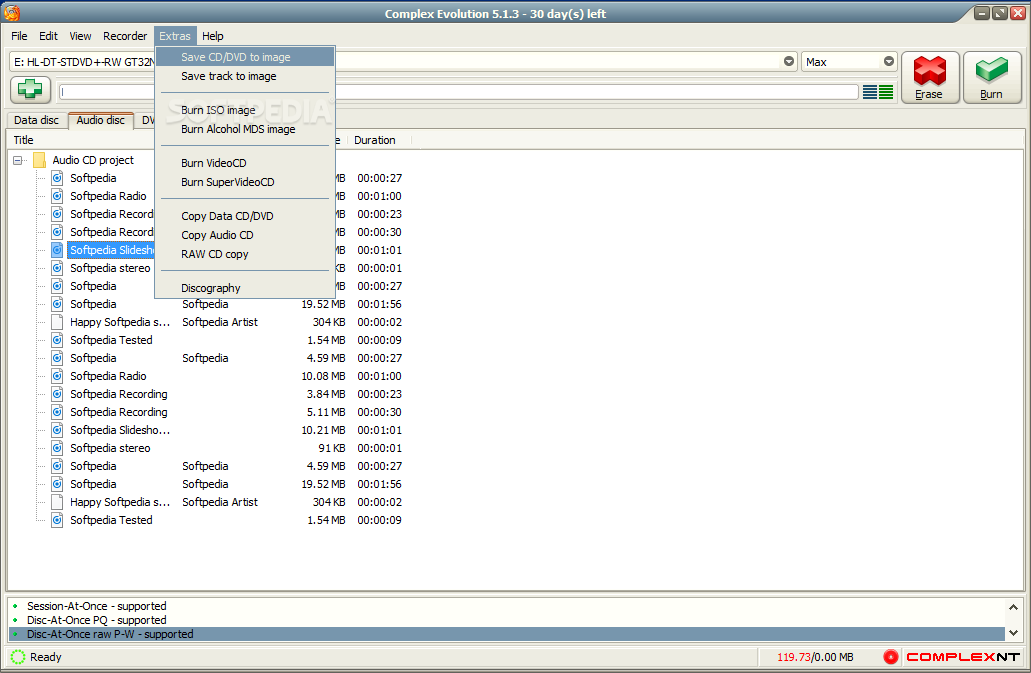
Task: Open the Edit menu
Action: 48,36
